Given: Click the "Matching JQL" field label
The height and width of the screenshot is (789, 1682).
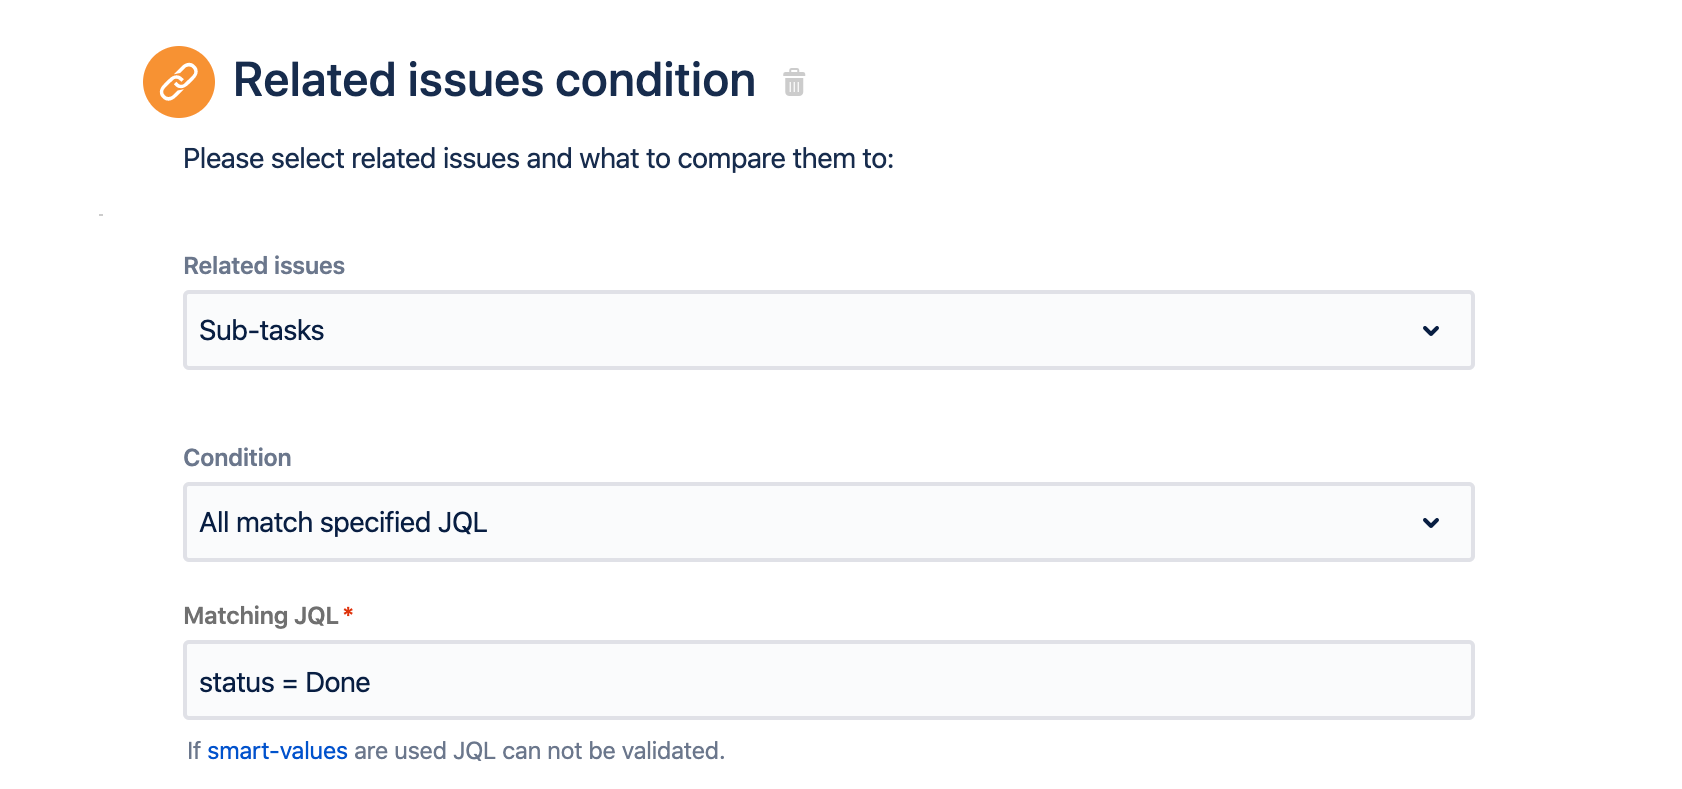Looking at the screenshot, I should pos(261,616).
